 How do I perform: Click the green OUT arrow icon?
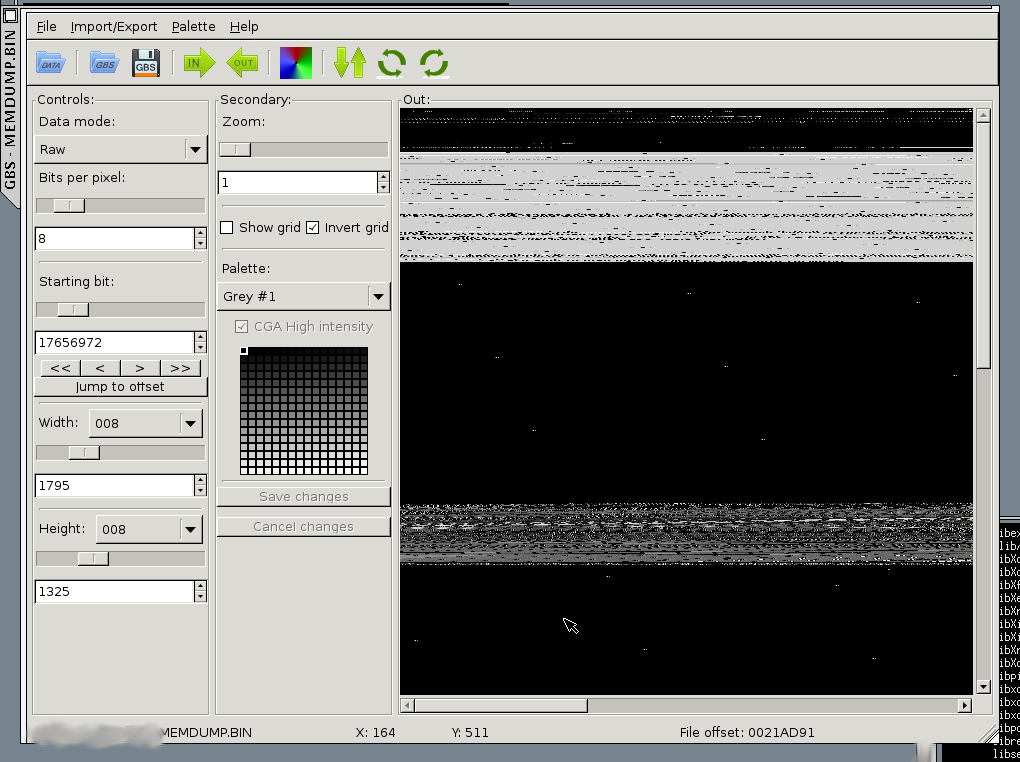tap(242, 63)
